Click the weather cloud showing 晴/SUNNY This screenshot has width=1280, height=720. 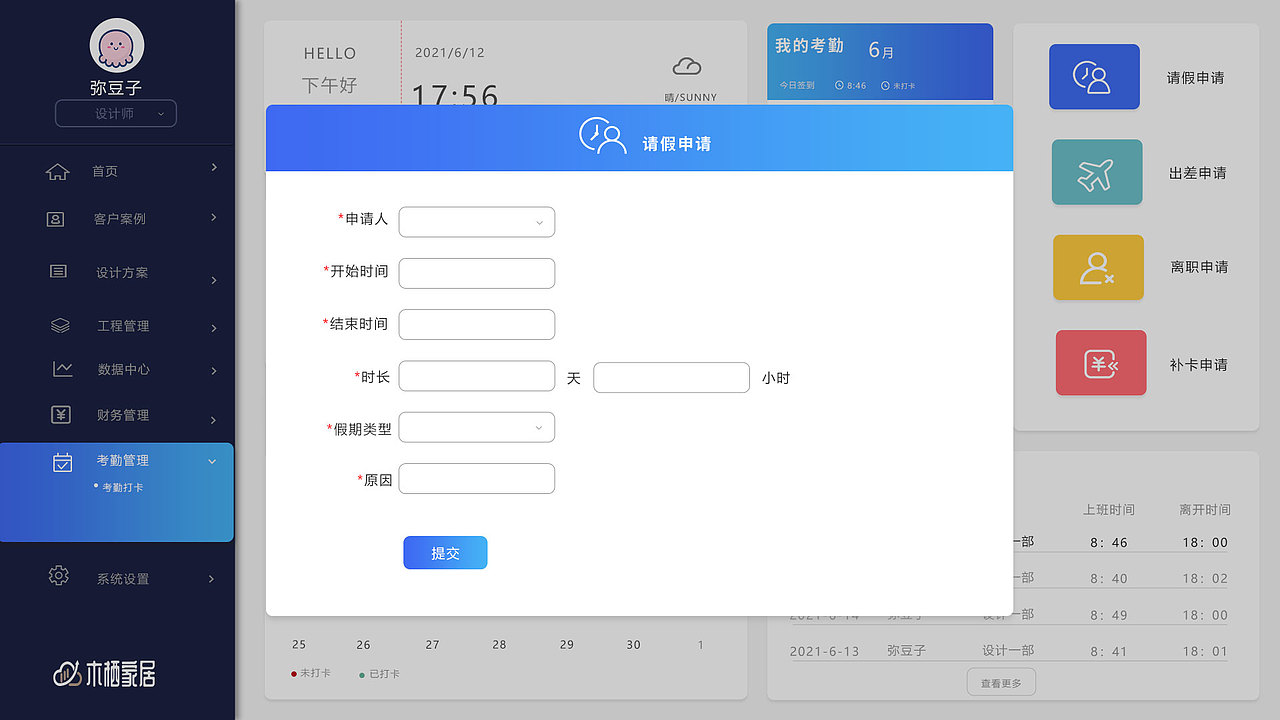pos(686,64)
